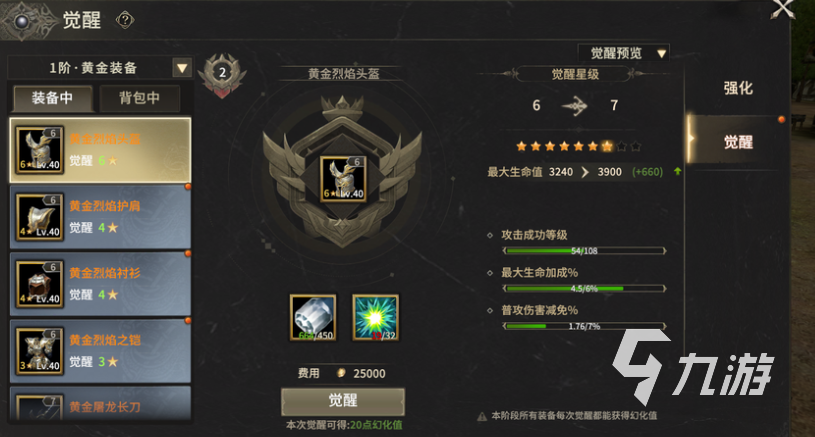Click the tier 2 laurel badge

(x=222, y=76)
